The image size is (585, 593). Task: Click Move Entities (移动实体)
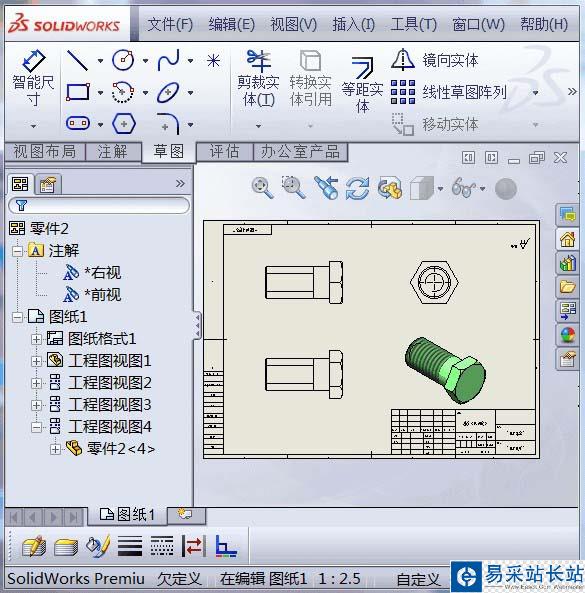435,124
